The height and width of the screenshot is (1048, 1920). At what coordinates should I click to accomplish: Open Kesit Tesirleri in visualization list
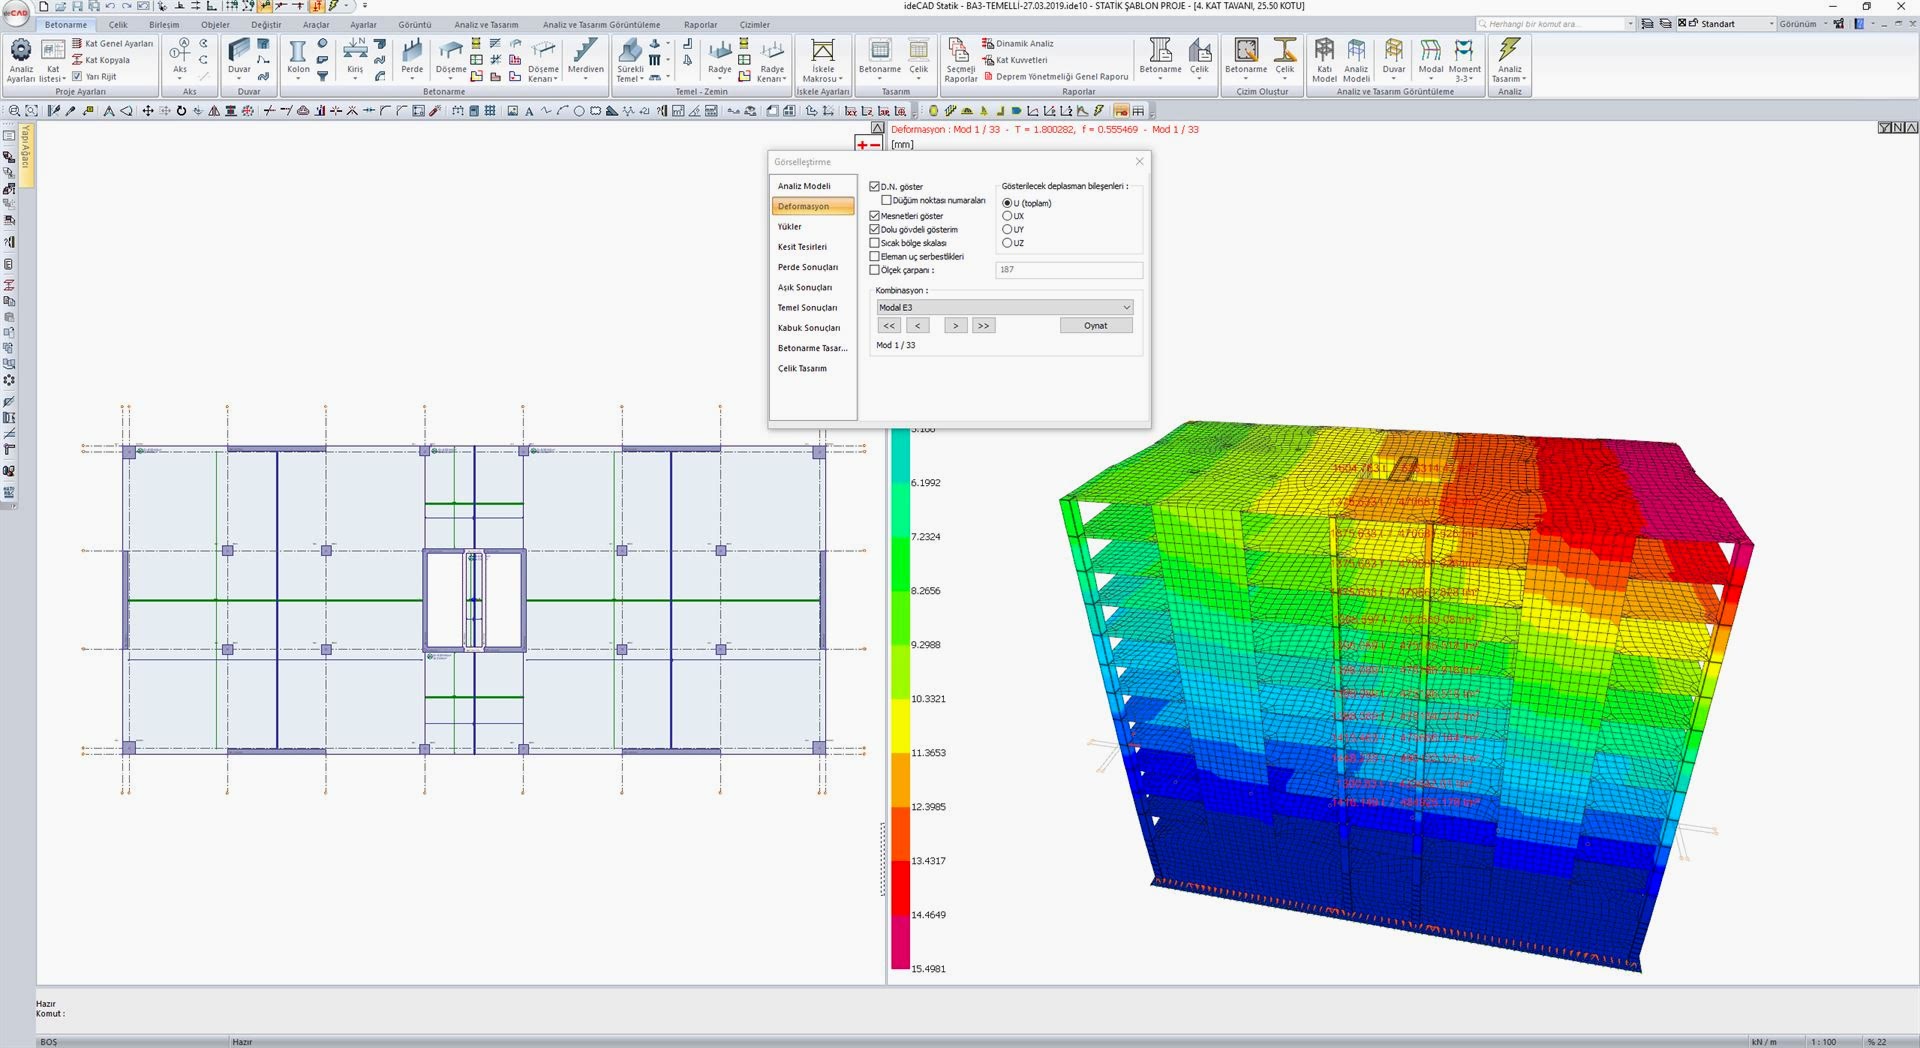[x=802, y=247]
